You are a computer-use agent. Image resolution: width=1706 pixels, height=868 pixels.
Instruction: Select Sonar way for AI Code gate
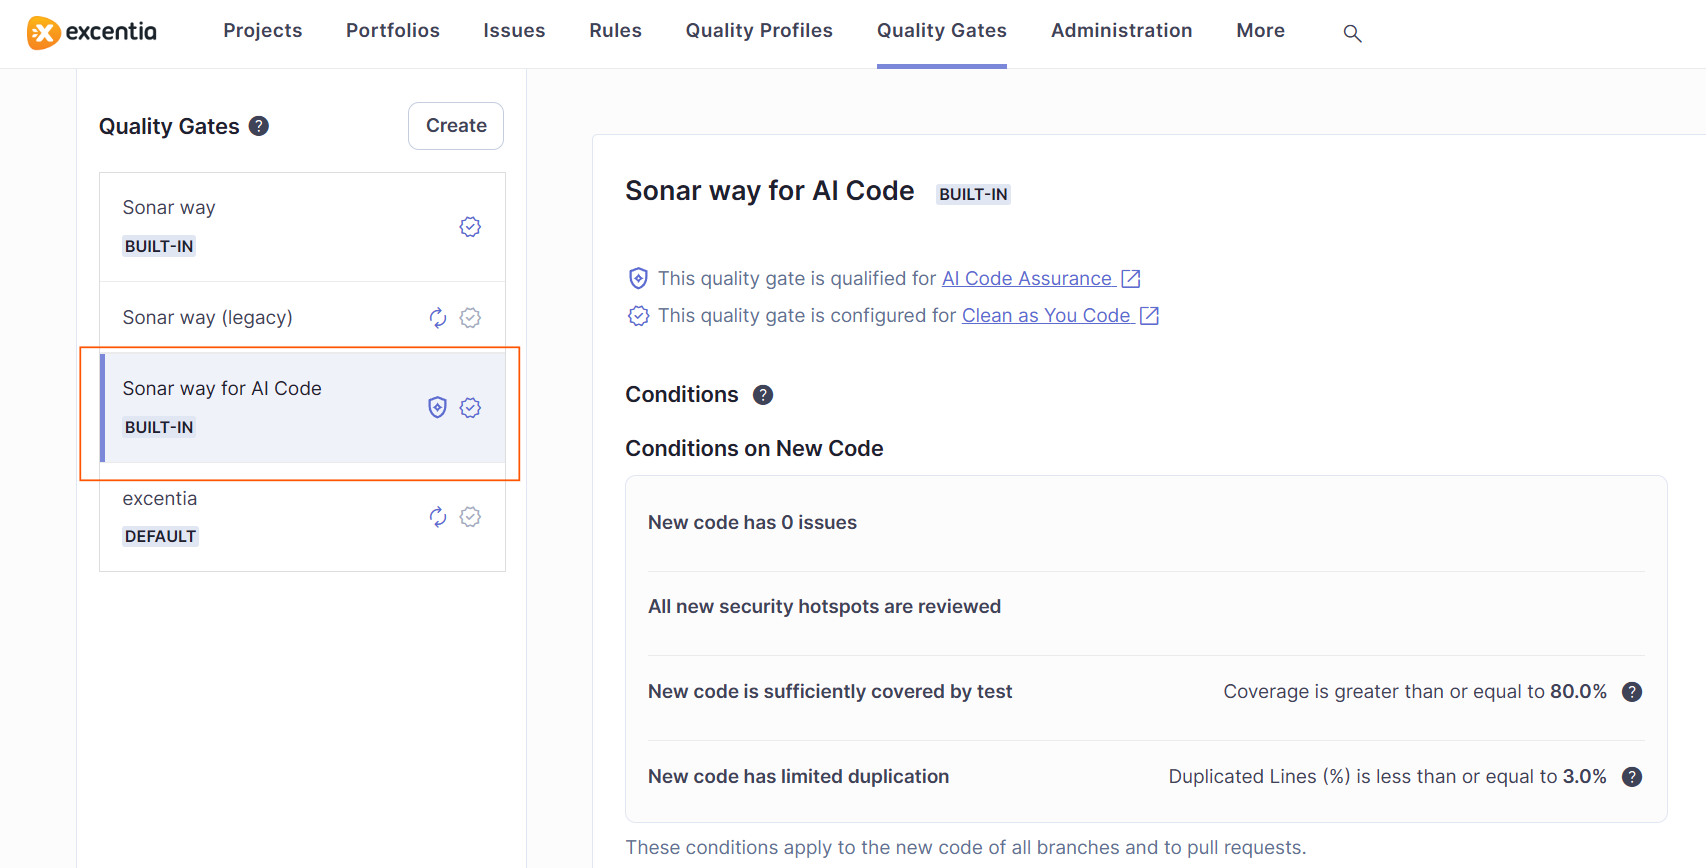pyautogui.click(x=302, y=407)
